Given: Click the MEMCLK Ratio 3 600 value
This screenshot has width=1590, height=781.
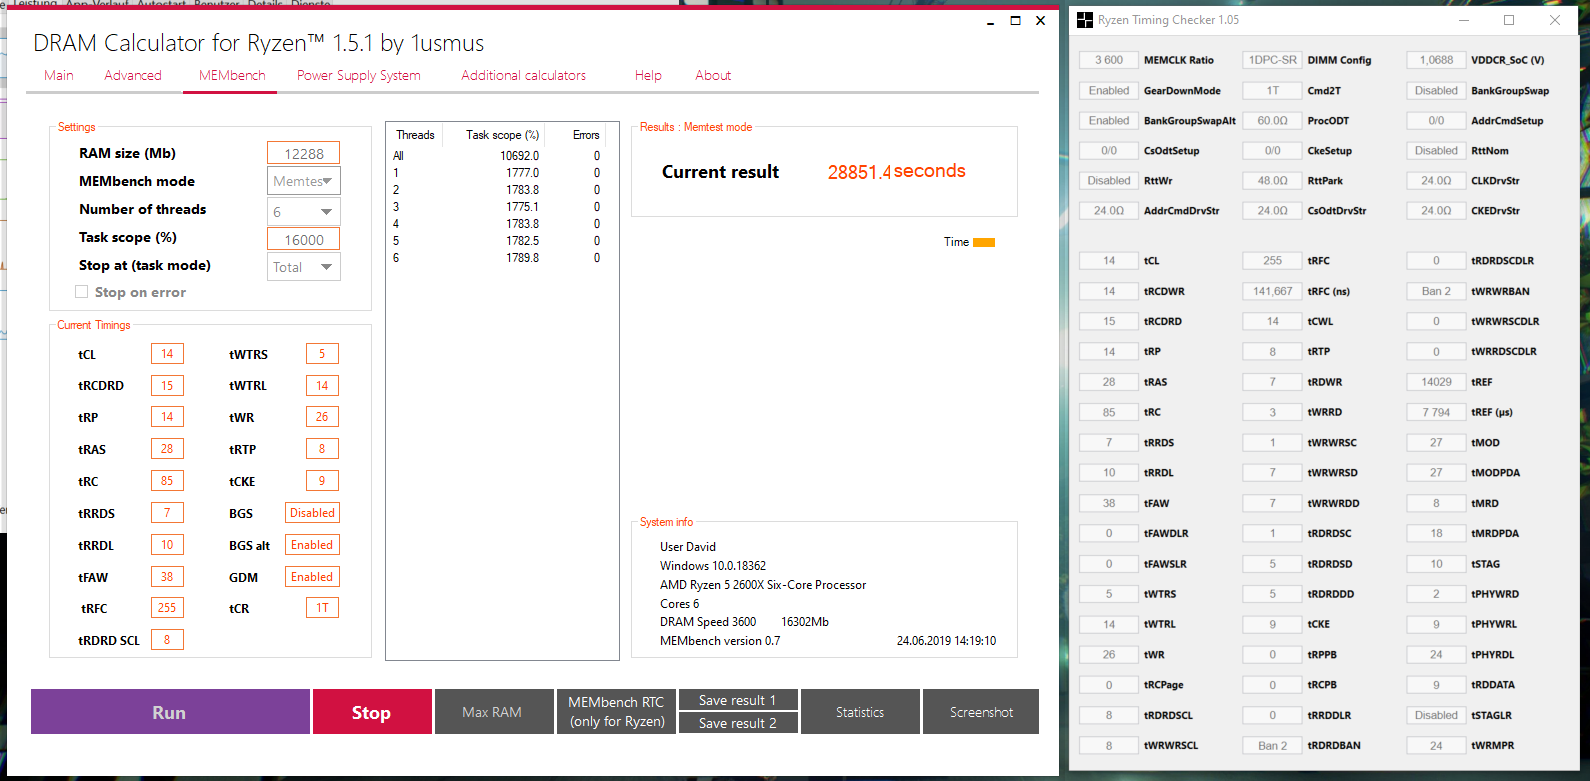Looking at the screenshot, I should 1109,60.
